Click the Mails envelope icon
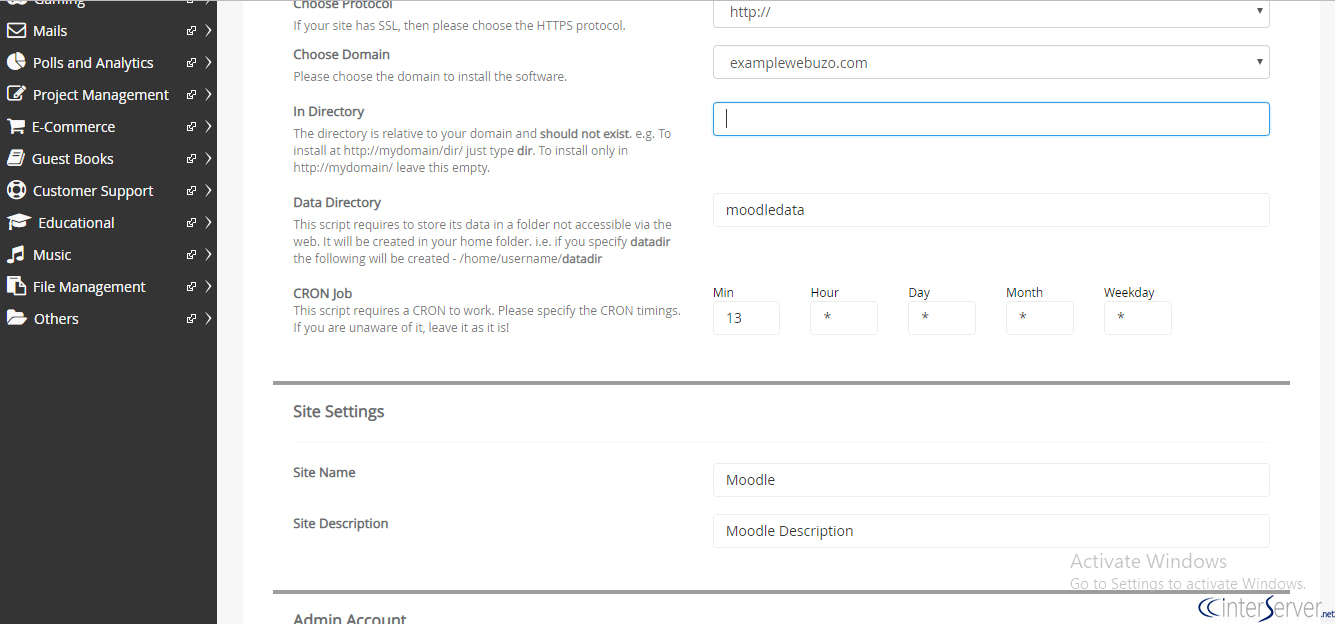 [16, 31]
